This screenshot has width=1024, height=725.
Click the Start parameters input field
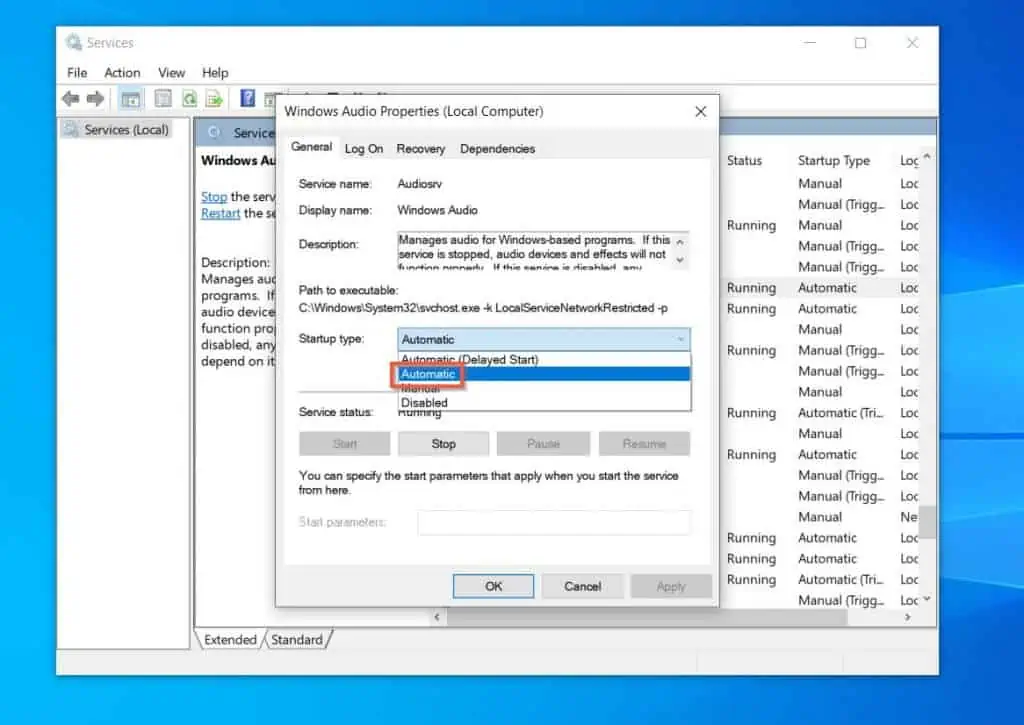(554, 522)
